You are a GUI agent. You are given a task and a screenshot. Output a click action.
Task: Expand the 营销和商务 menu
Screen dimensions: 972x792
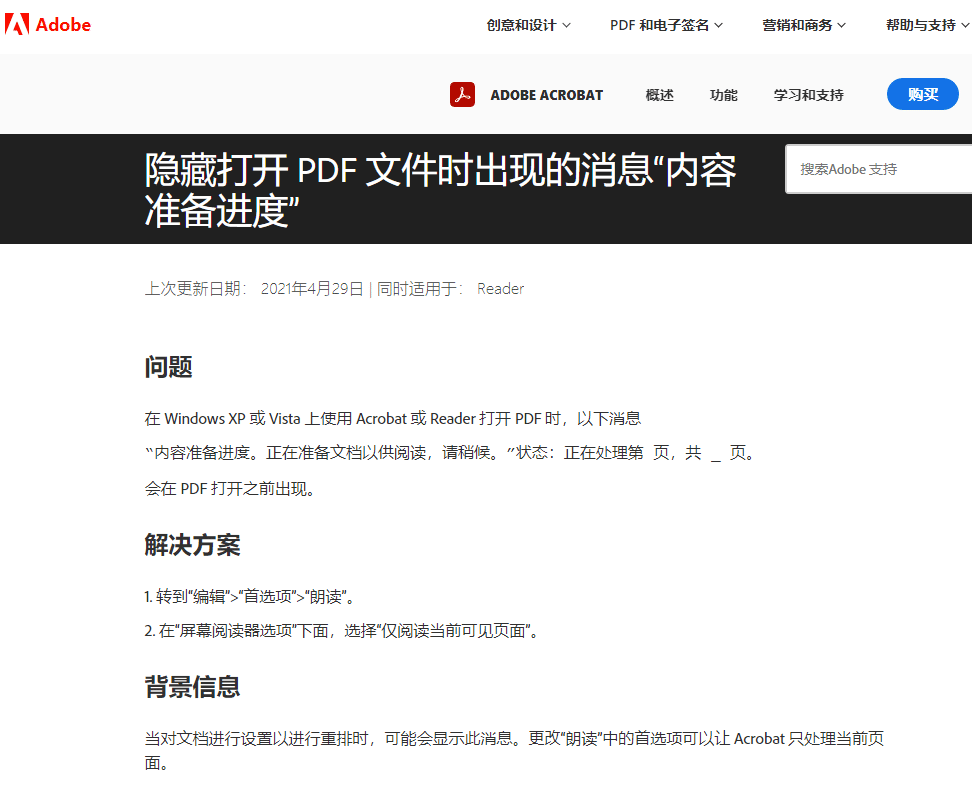coord(804,25)
